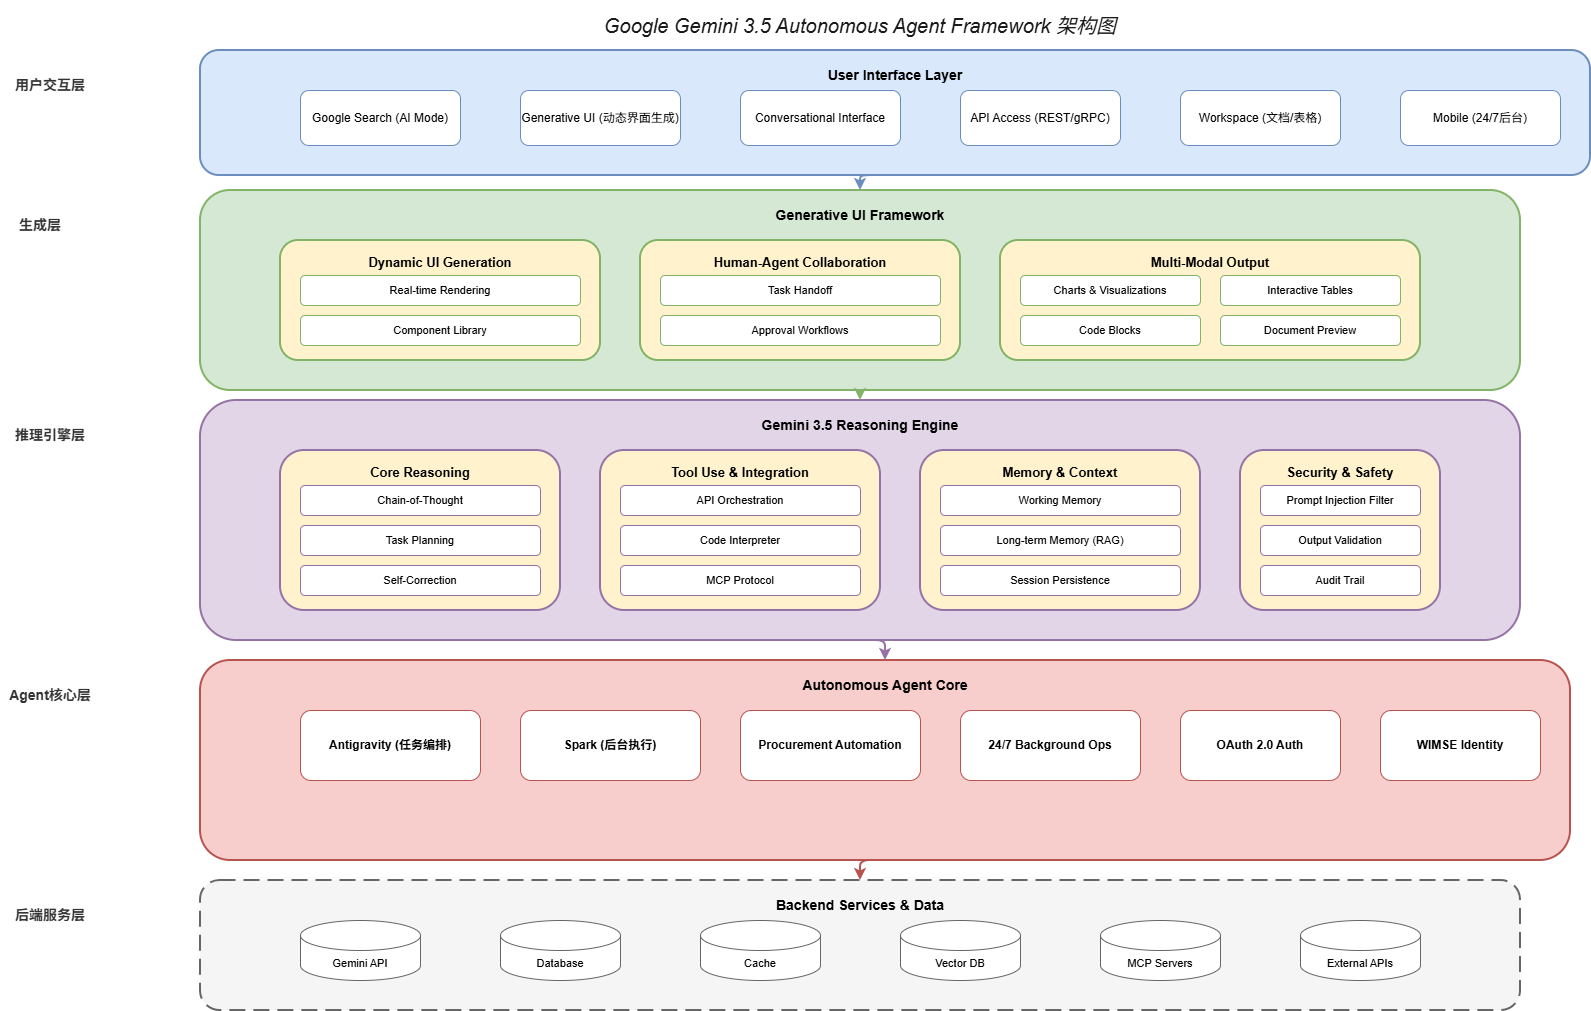Click the Prompt Injection Filter box

(1340, 500)
